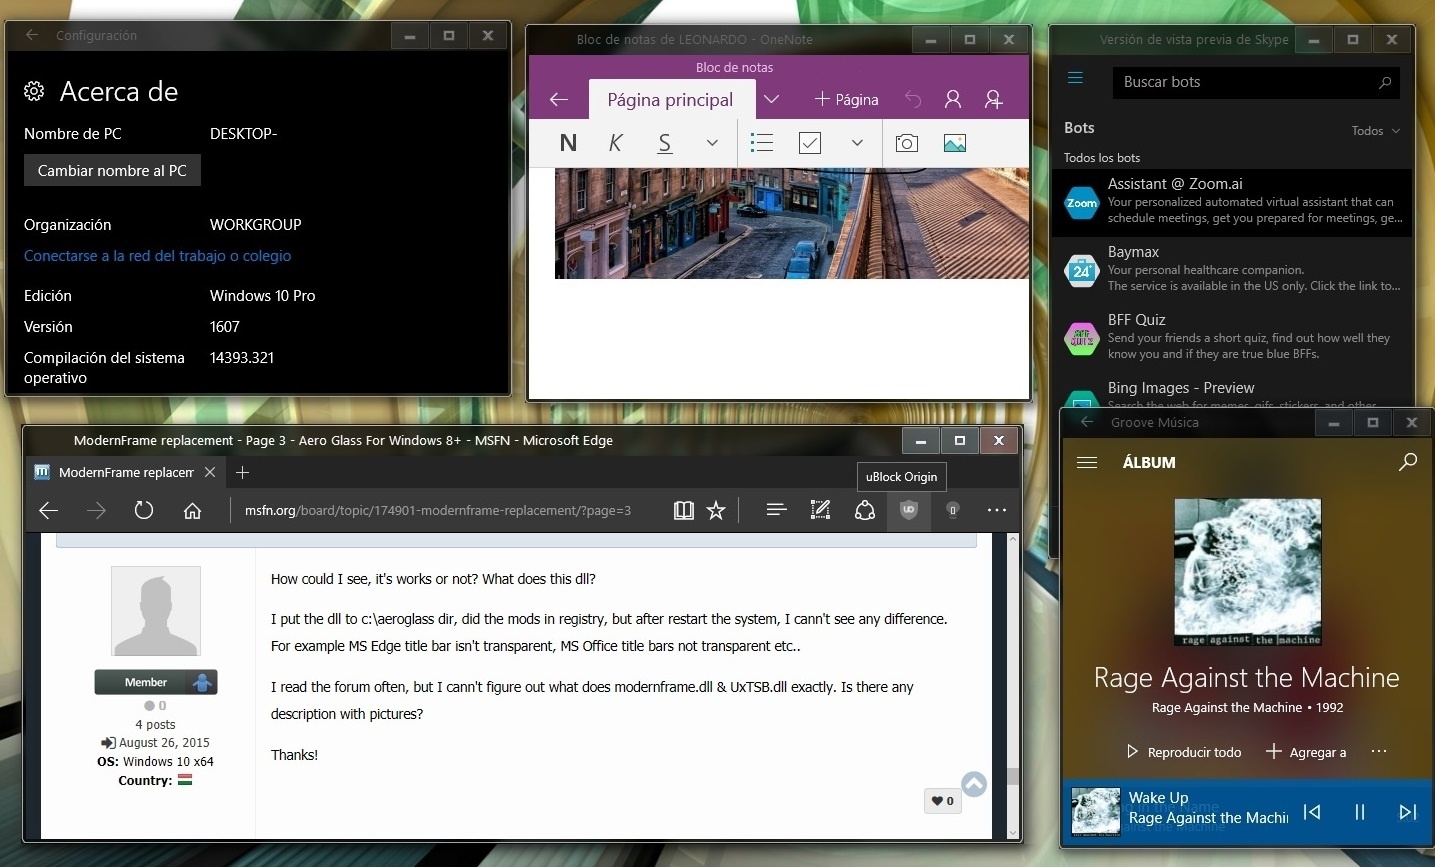Click Cambiar nombre al PC button
The image size is (1435, 867).
[112, 171]
